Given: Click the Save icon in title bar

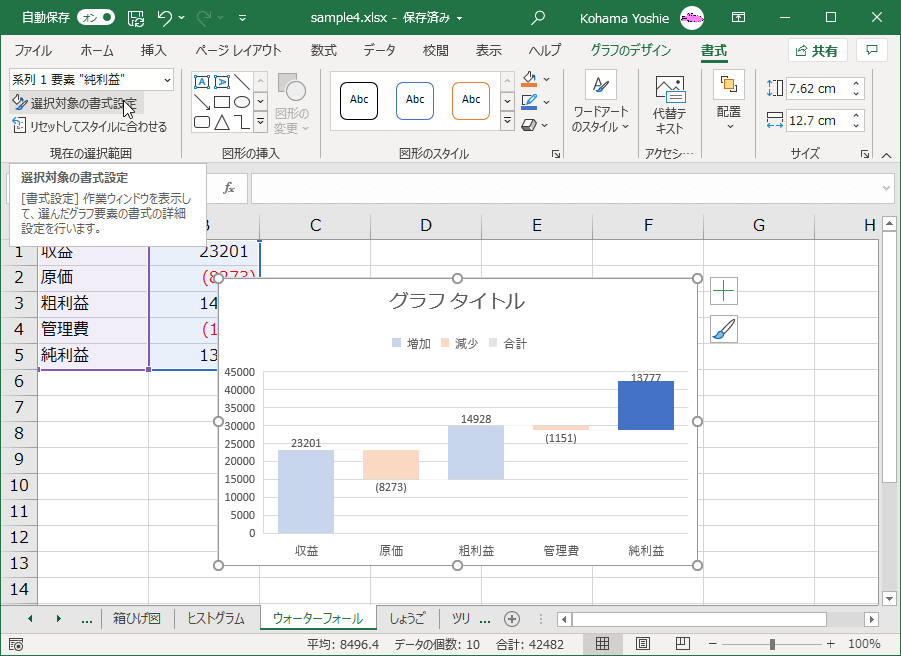Looking at the screenshot, I should pyautogui.click(x=136, y=18).
